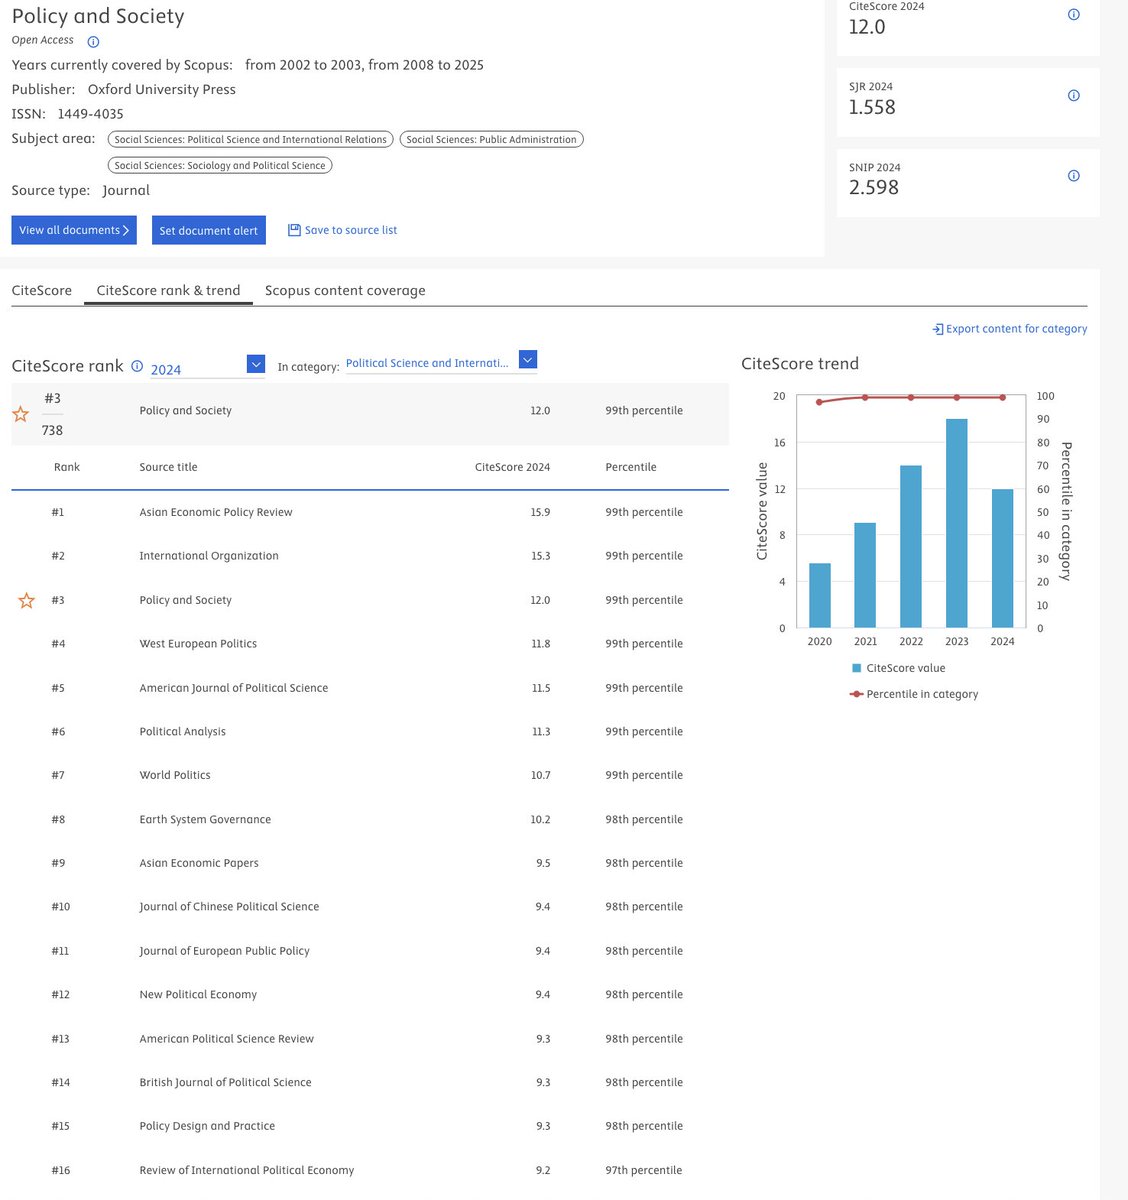The height and width of the screenshot is (1200, 1128).
Task: Click the Oxford University Press publisher name
Action: point(162,89)
